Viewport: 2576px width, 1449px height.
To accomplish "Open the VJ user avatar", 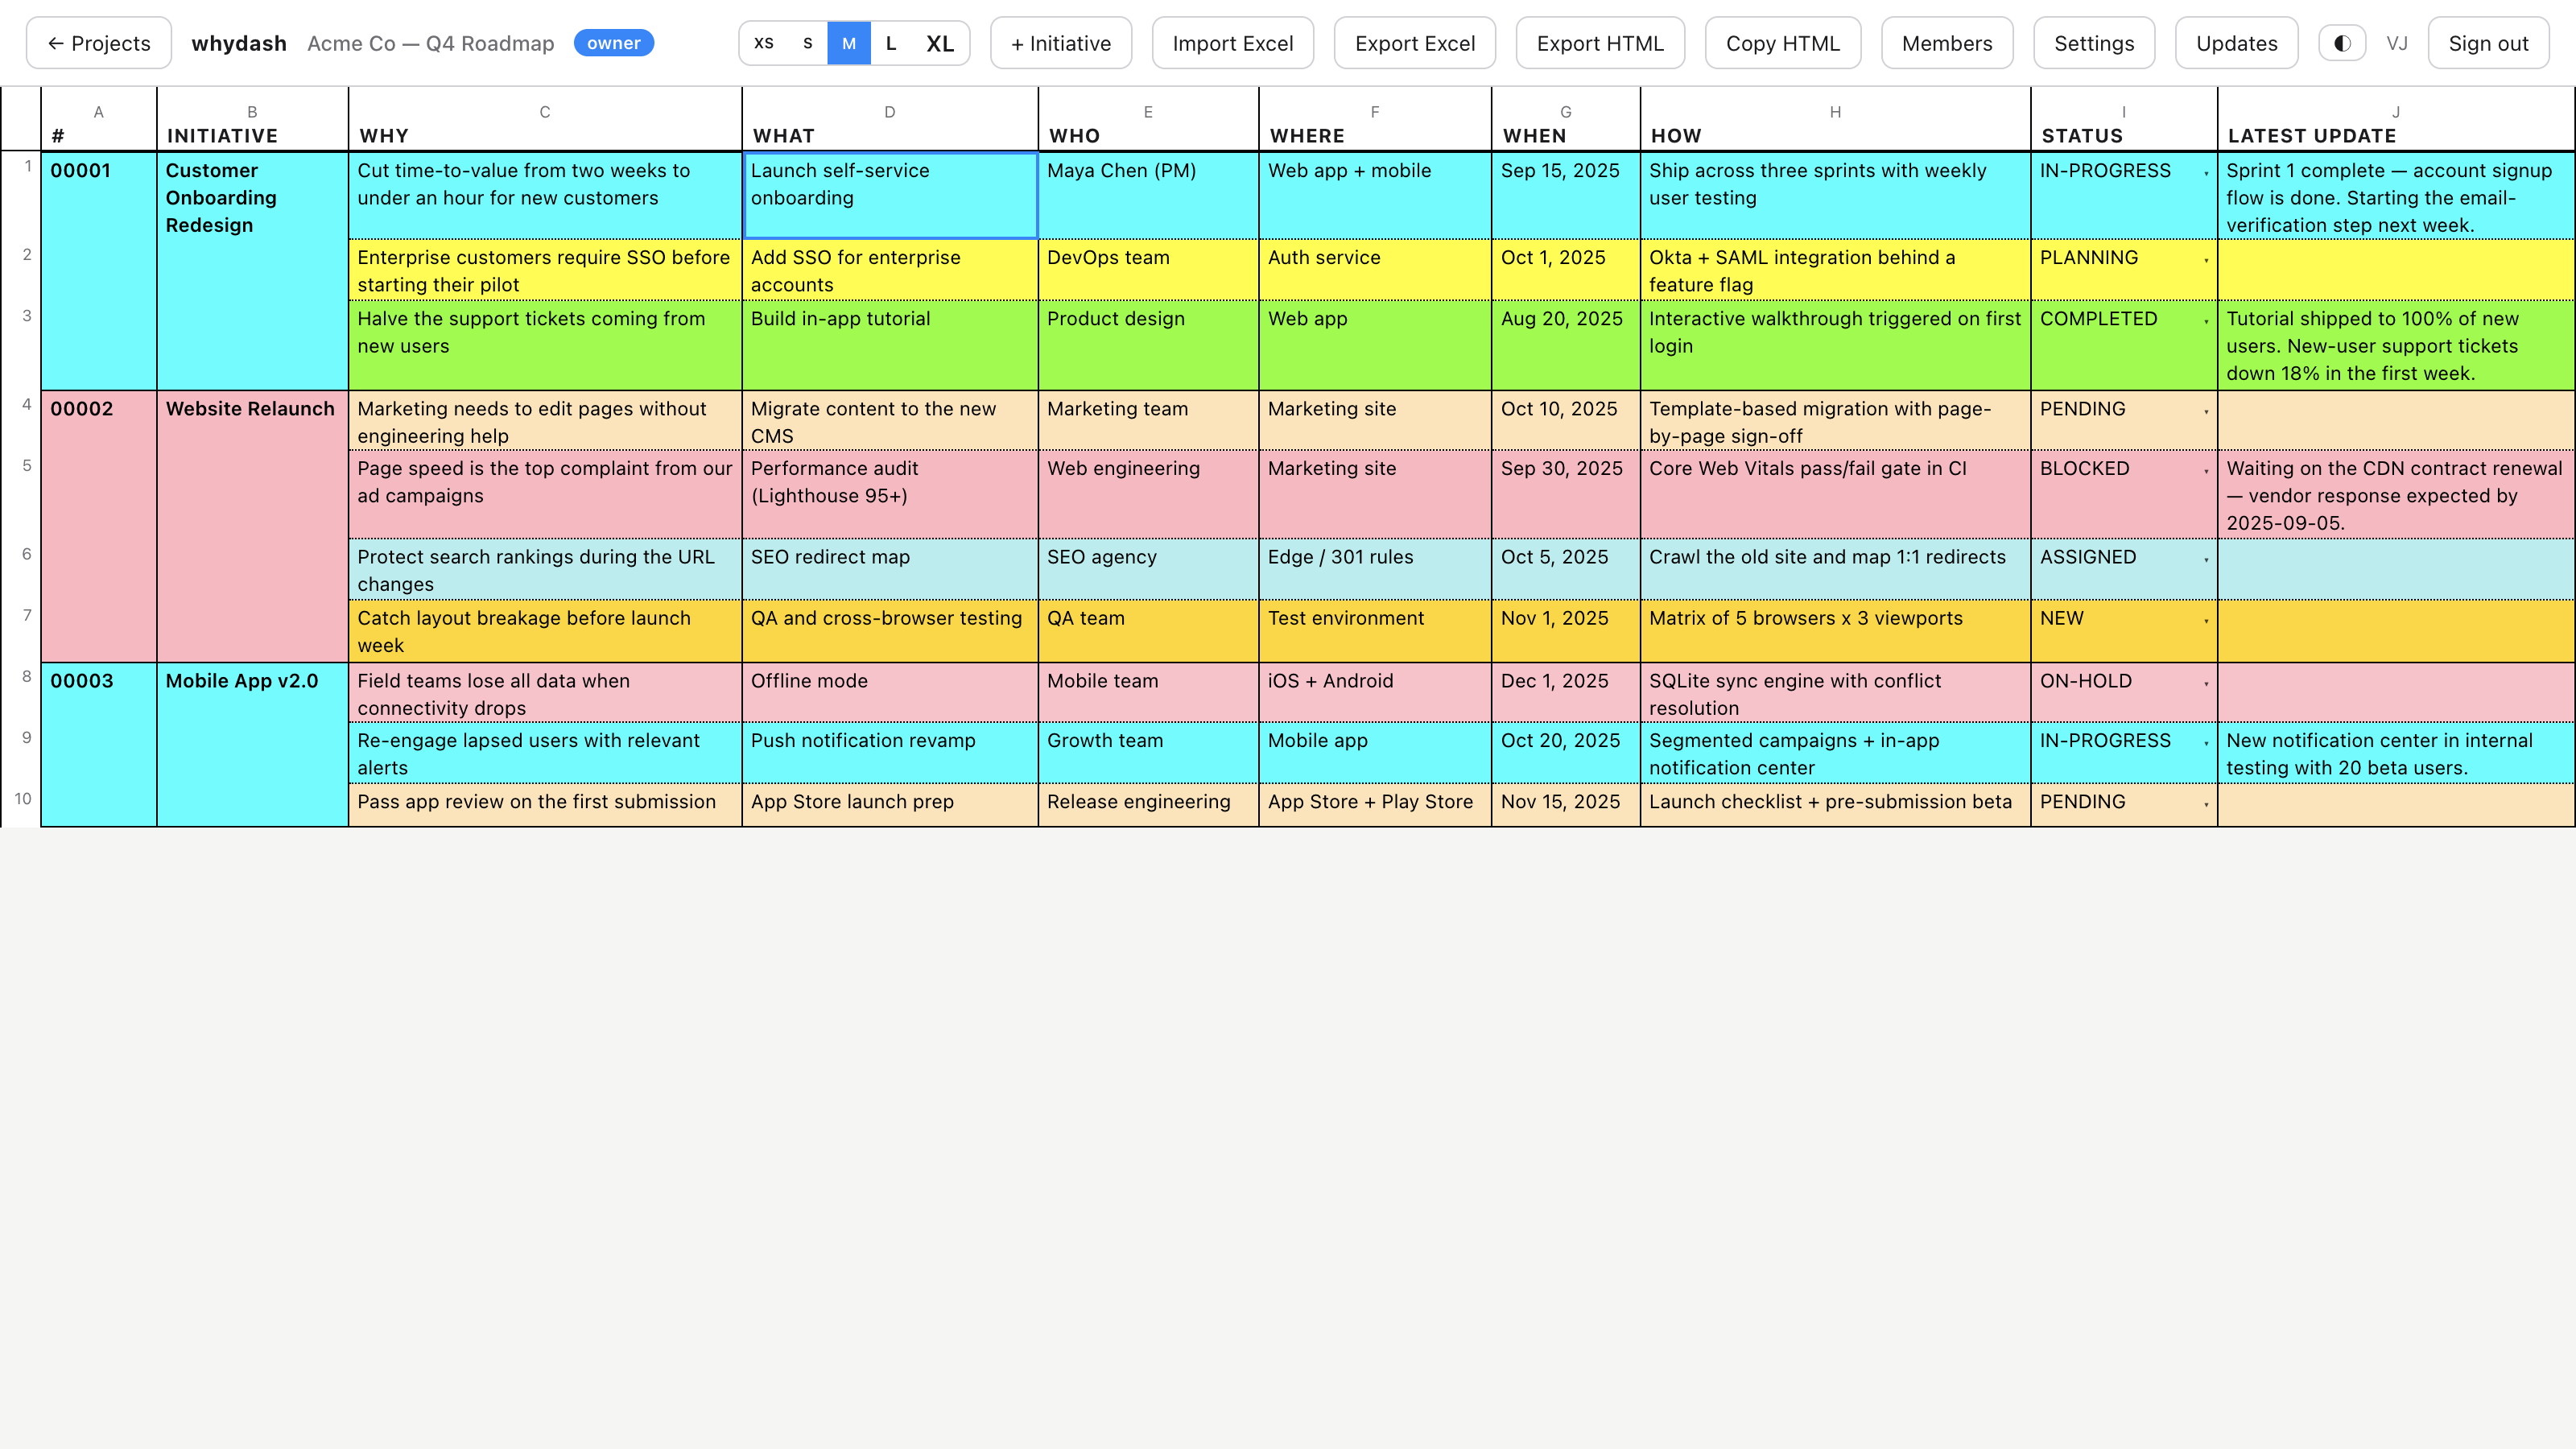I will pyautogui.click(x=2397, y=43).
